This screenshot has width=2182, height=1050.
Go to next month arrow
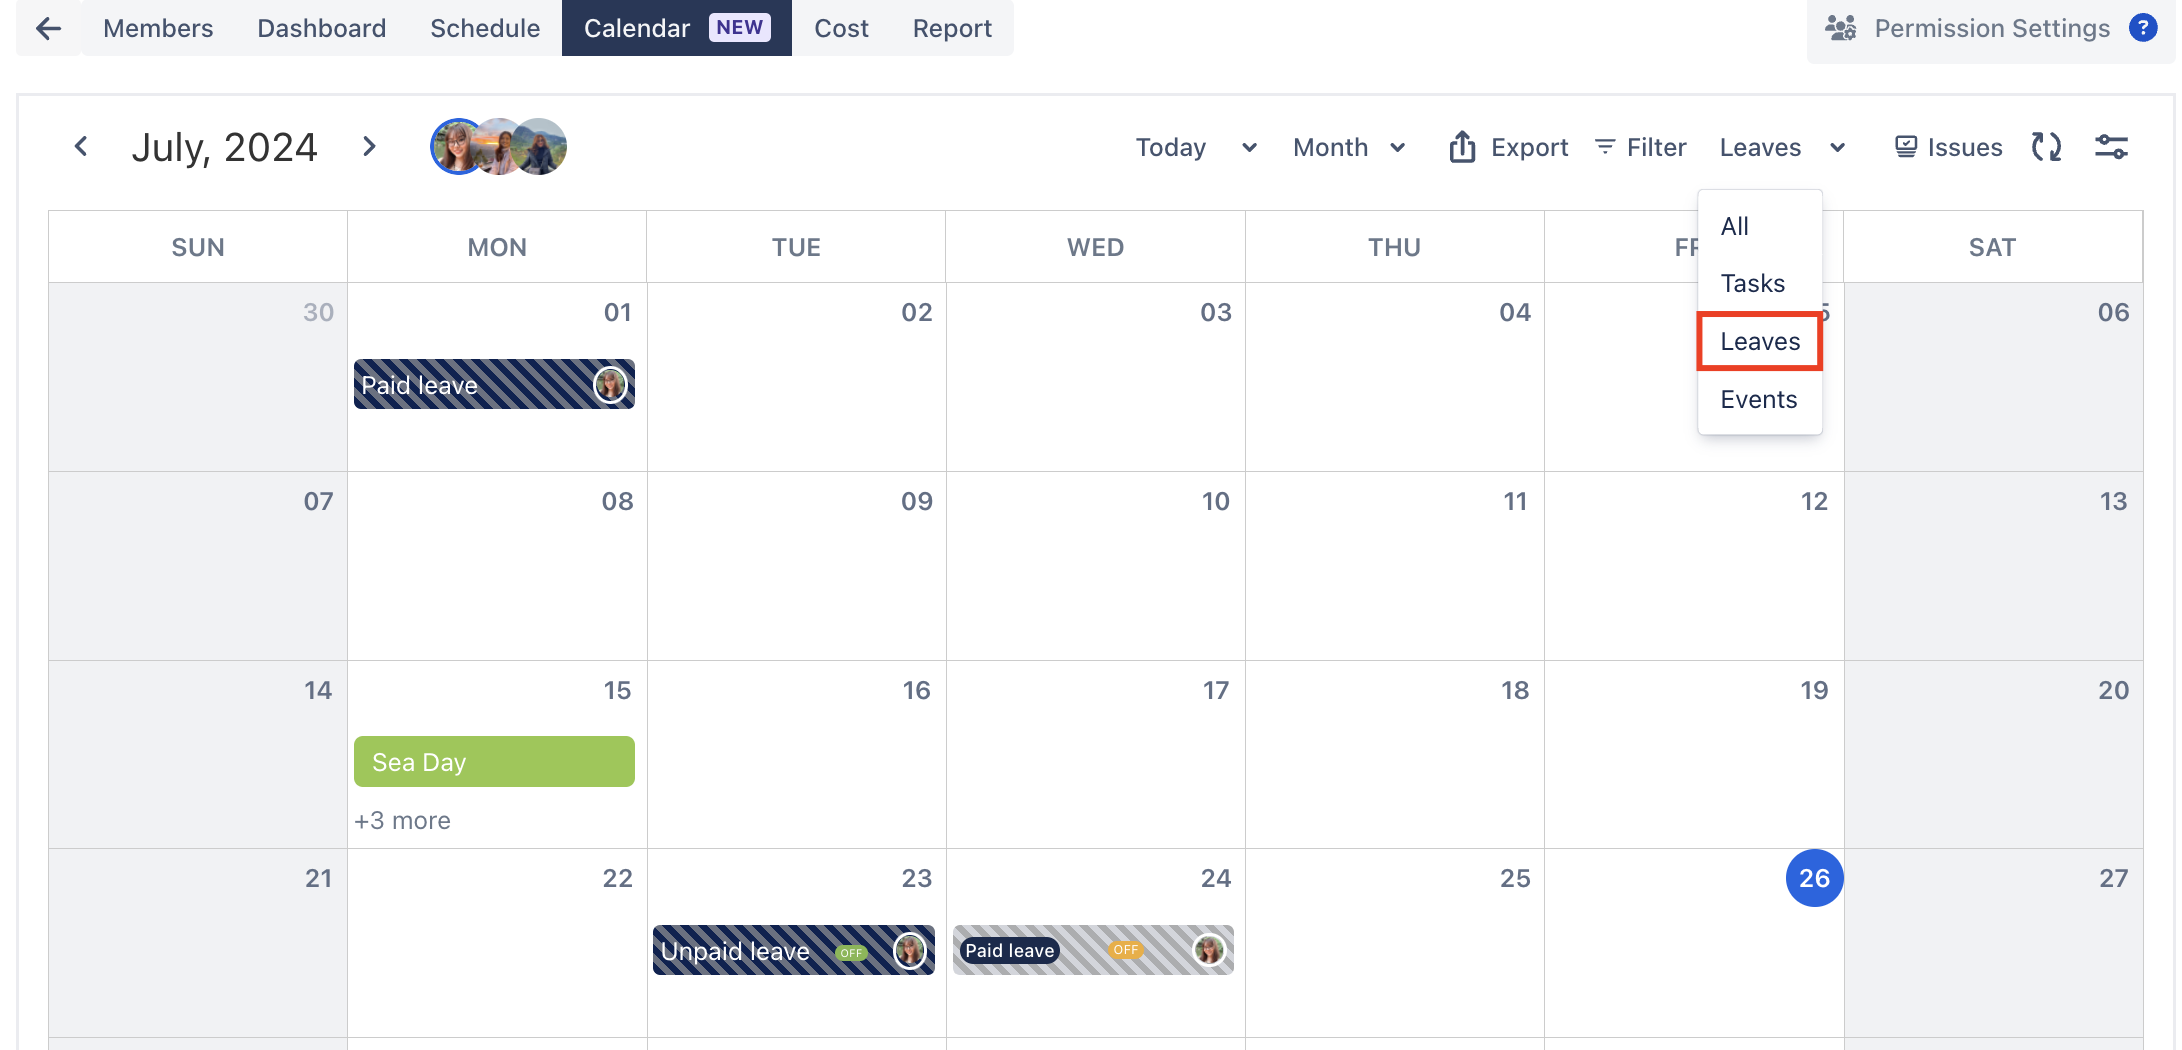click(x=369, y=147)
